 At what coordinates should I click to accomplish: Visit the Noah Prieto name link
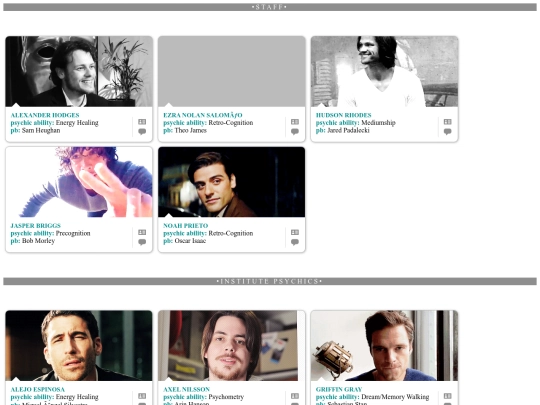click(186, 226)
